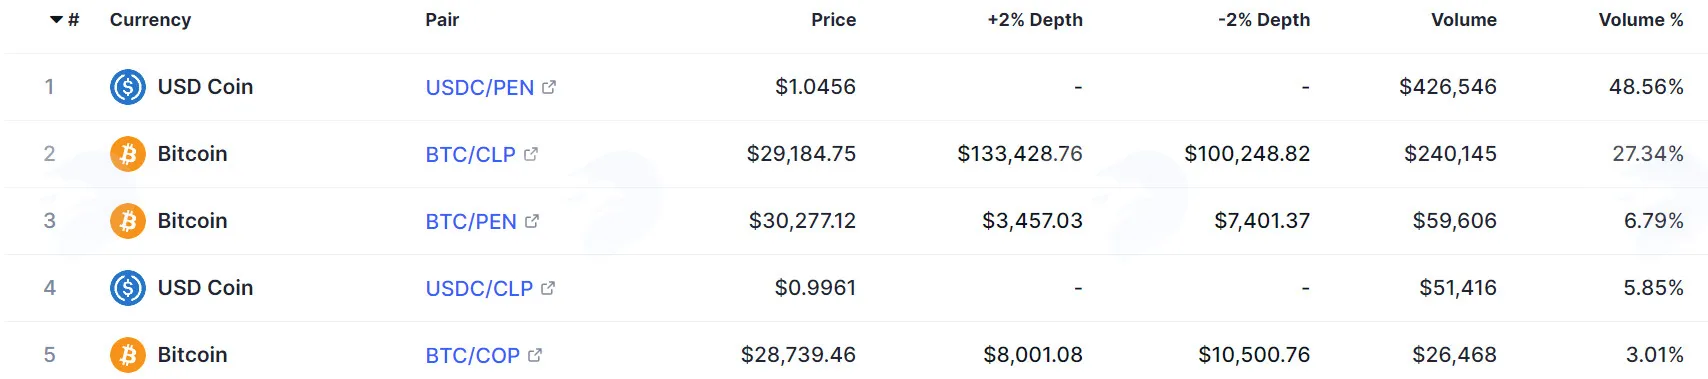Click USD Coin icon in row 4

pyautogui.click(x=128, y=288)
